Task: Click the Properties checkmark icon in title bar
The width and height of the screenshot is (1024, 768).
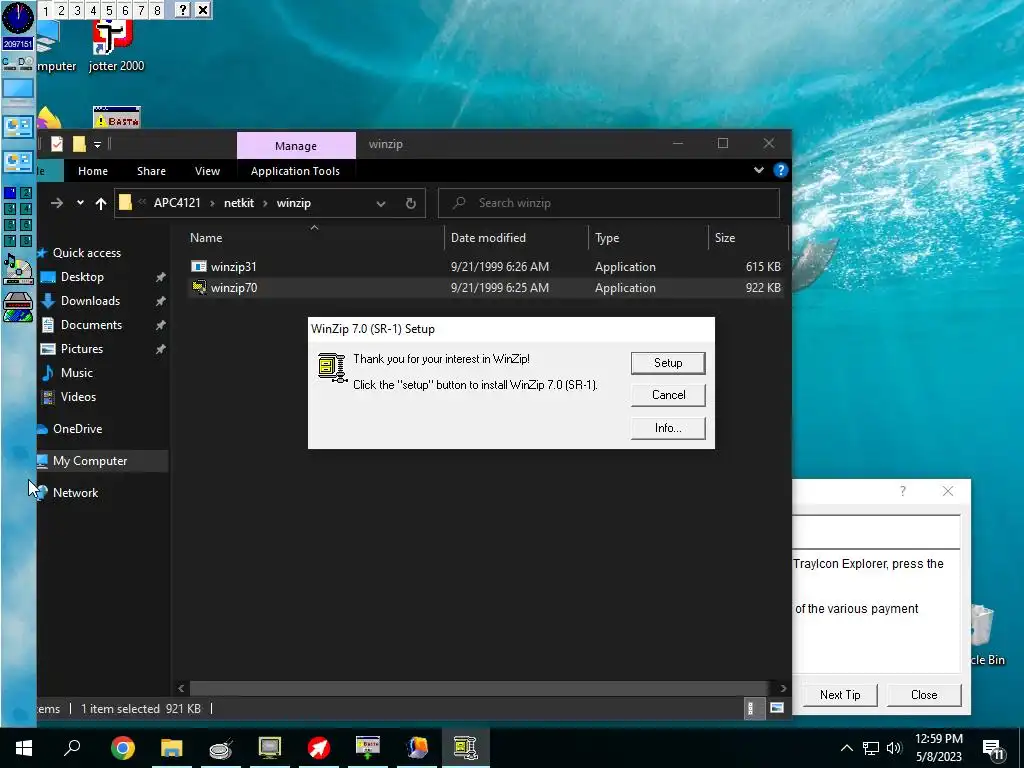Action: pos(57,144)
